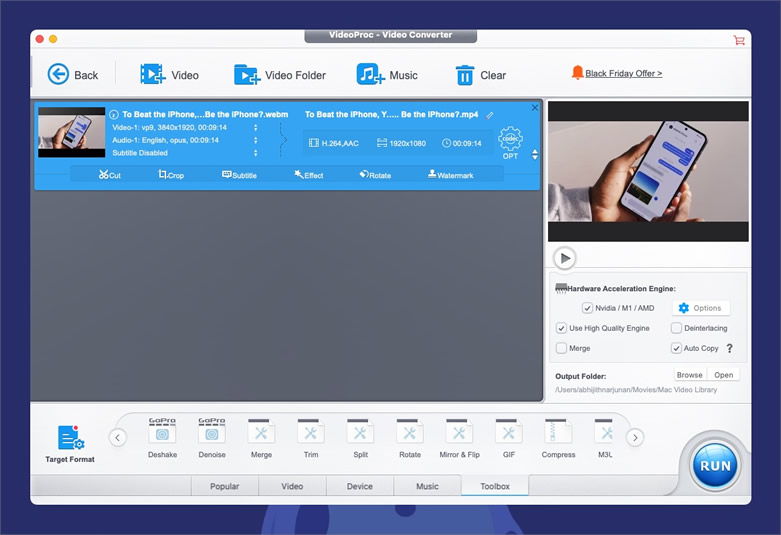Play the preview video

[x=565, y=258]
